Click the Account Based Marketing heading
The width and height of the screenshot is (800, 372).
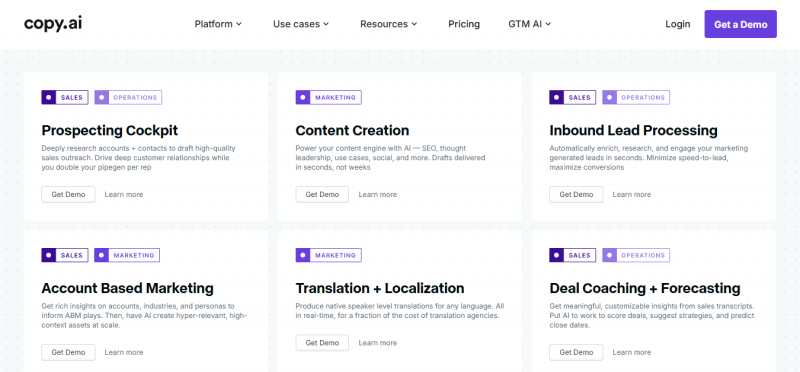click(x=128, y=288)
